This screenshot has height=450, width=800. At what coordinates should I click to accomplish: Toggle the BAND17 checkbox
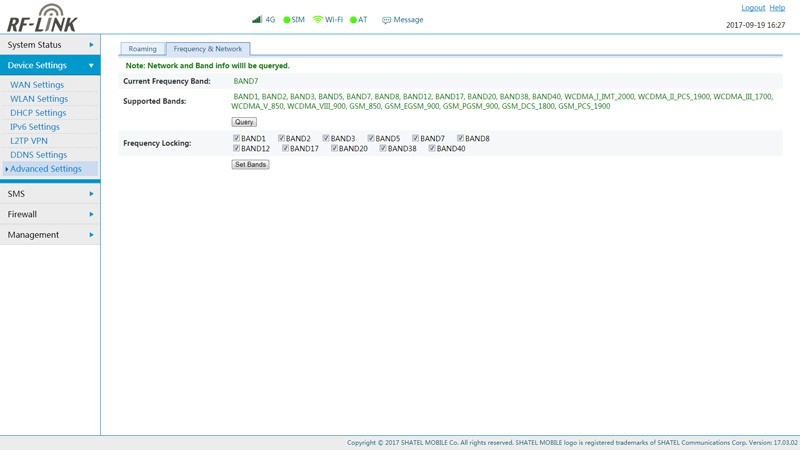[x=285, y=149]
